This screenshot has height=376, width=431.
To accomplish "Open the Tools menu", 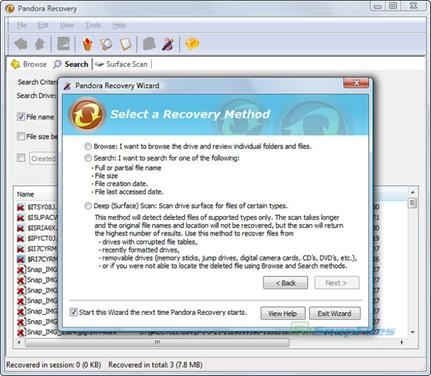I will [x=93, y=25].
